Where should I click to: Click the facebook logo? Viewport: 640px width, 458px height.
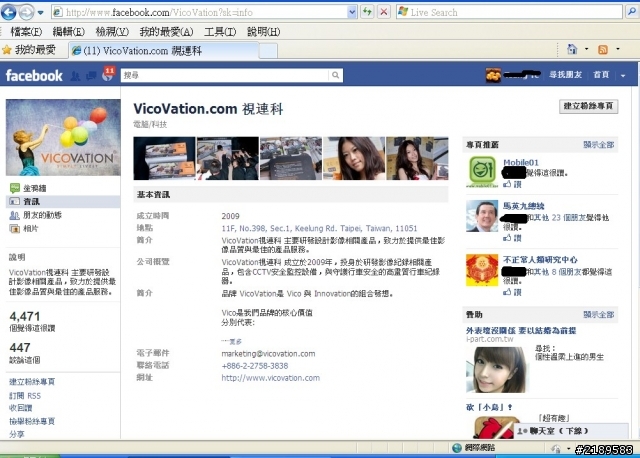[x=34, y=76]
